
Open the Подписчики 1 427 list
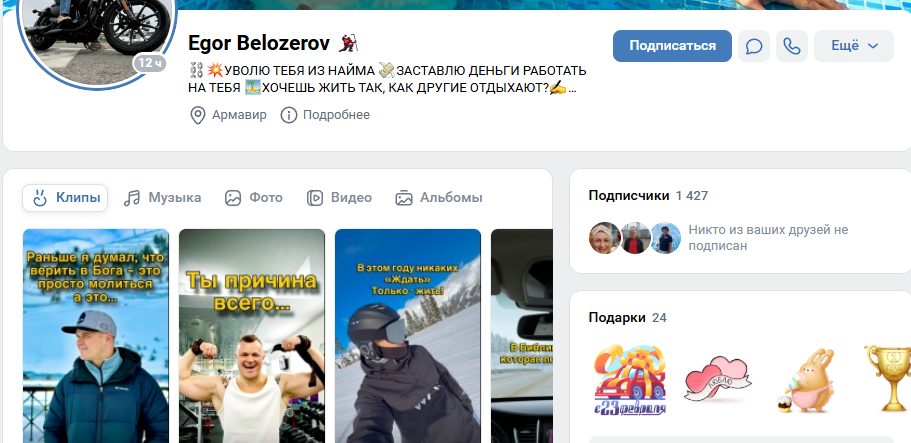(648, 195)
